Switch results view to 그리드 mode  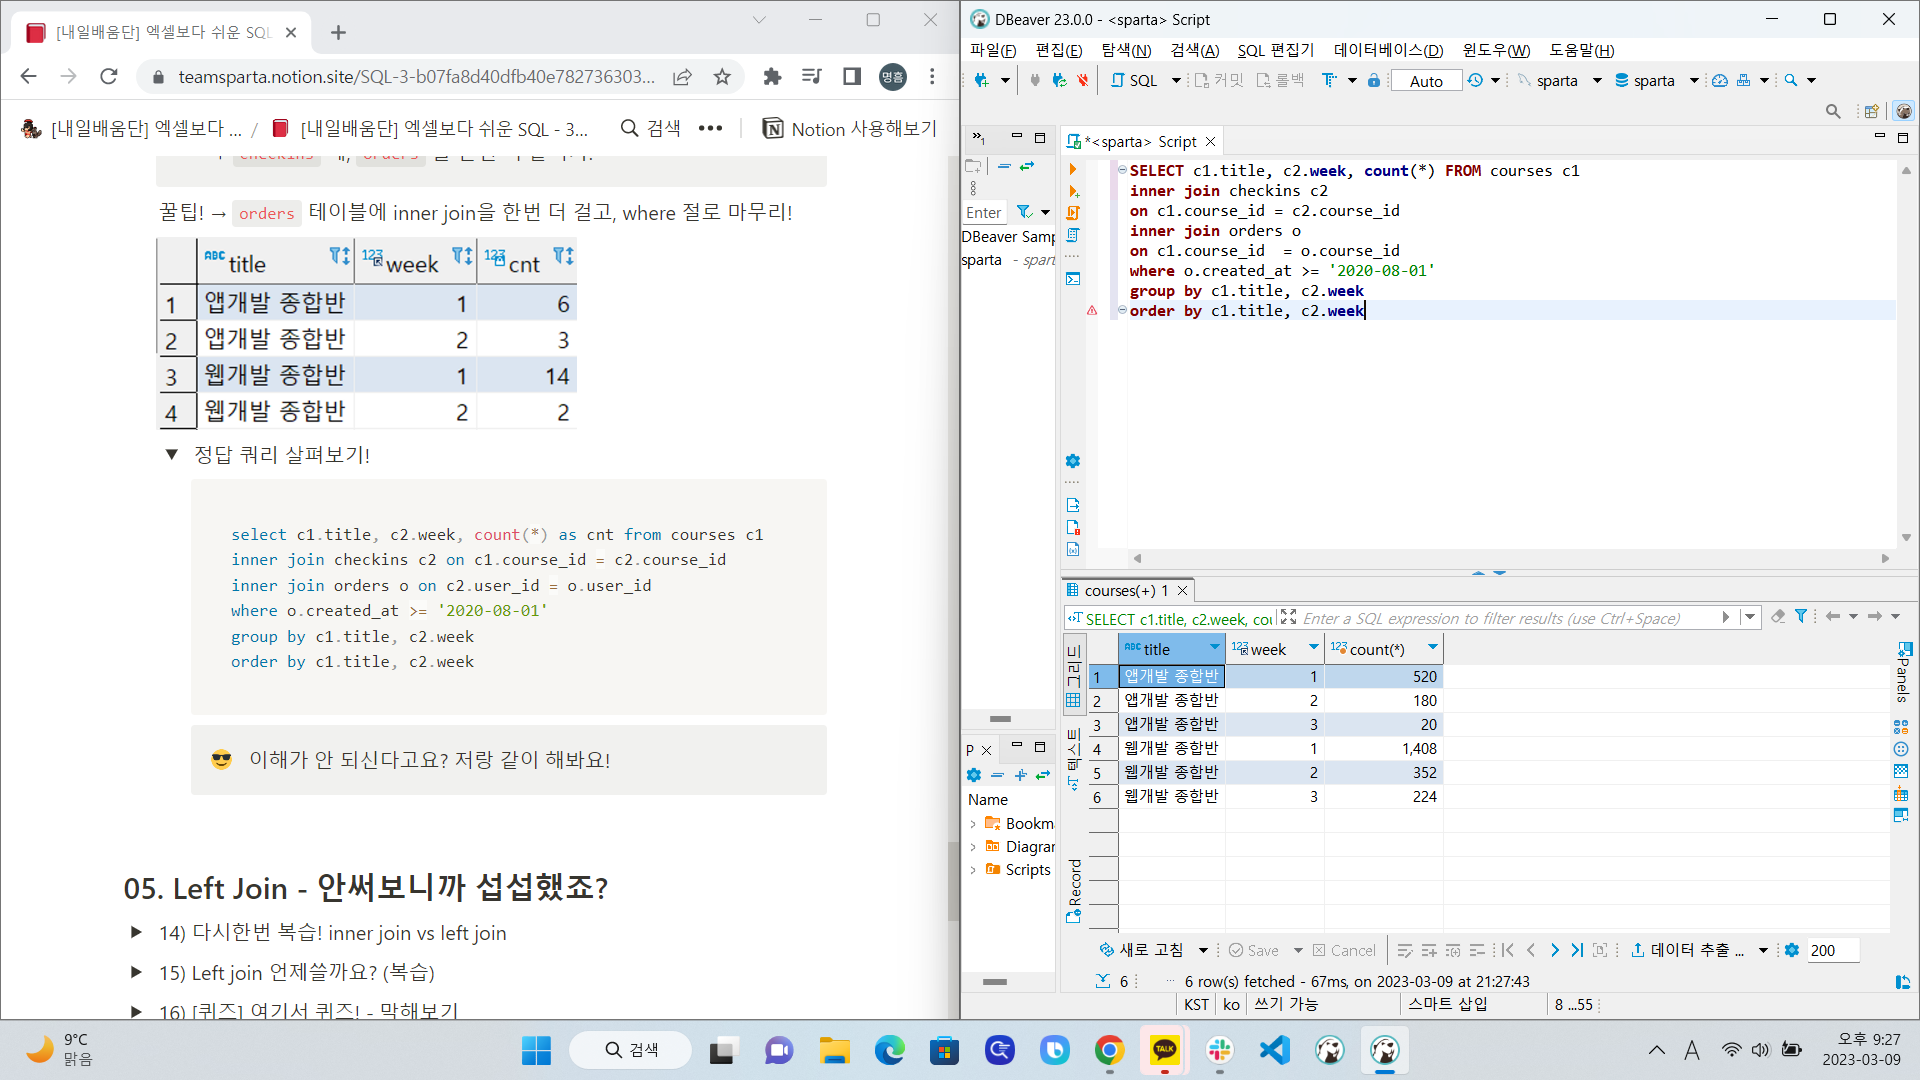point(1073,675)
